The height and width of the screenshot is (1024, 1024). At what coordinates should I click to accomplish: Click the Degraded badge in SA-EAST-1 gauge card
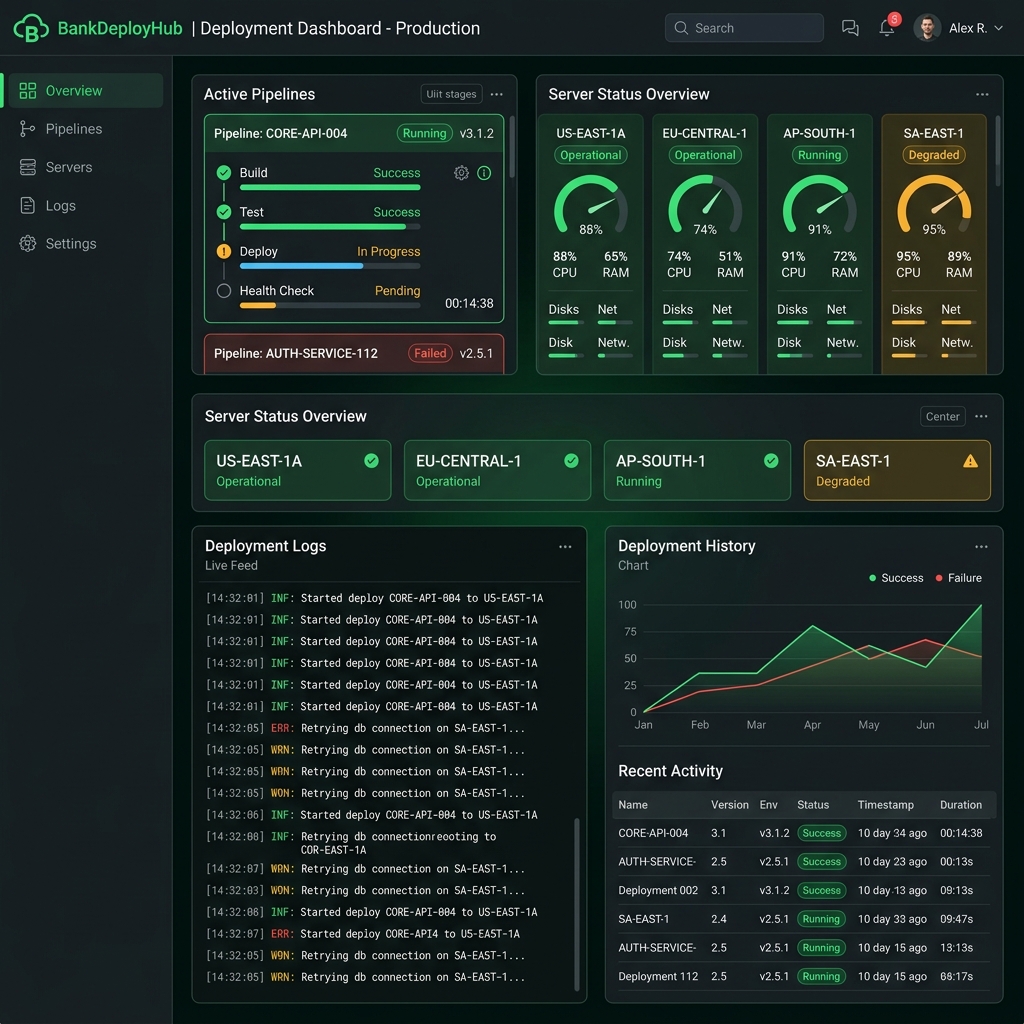(934, 155)
